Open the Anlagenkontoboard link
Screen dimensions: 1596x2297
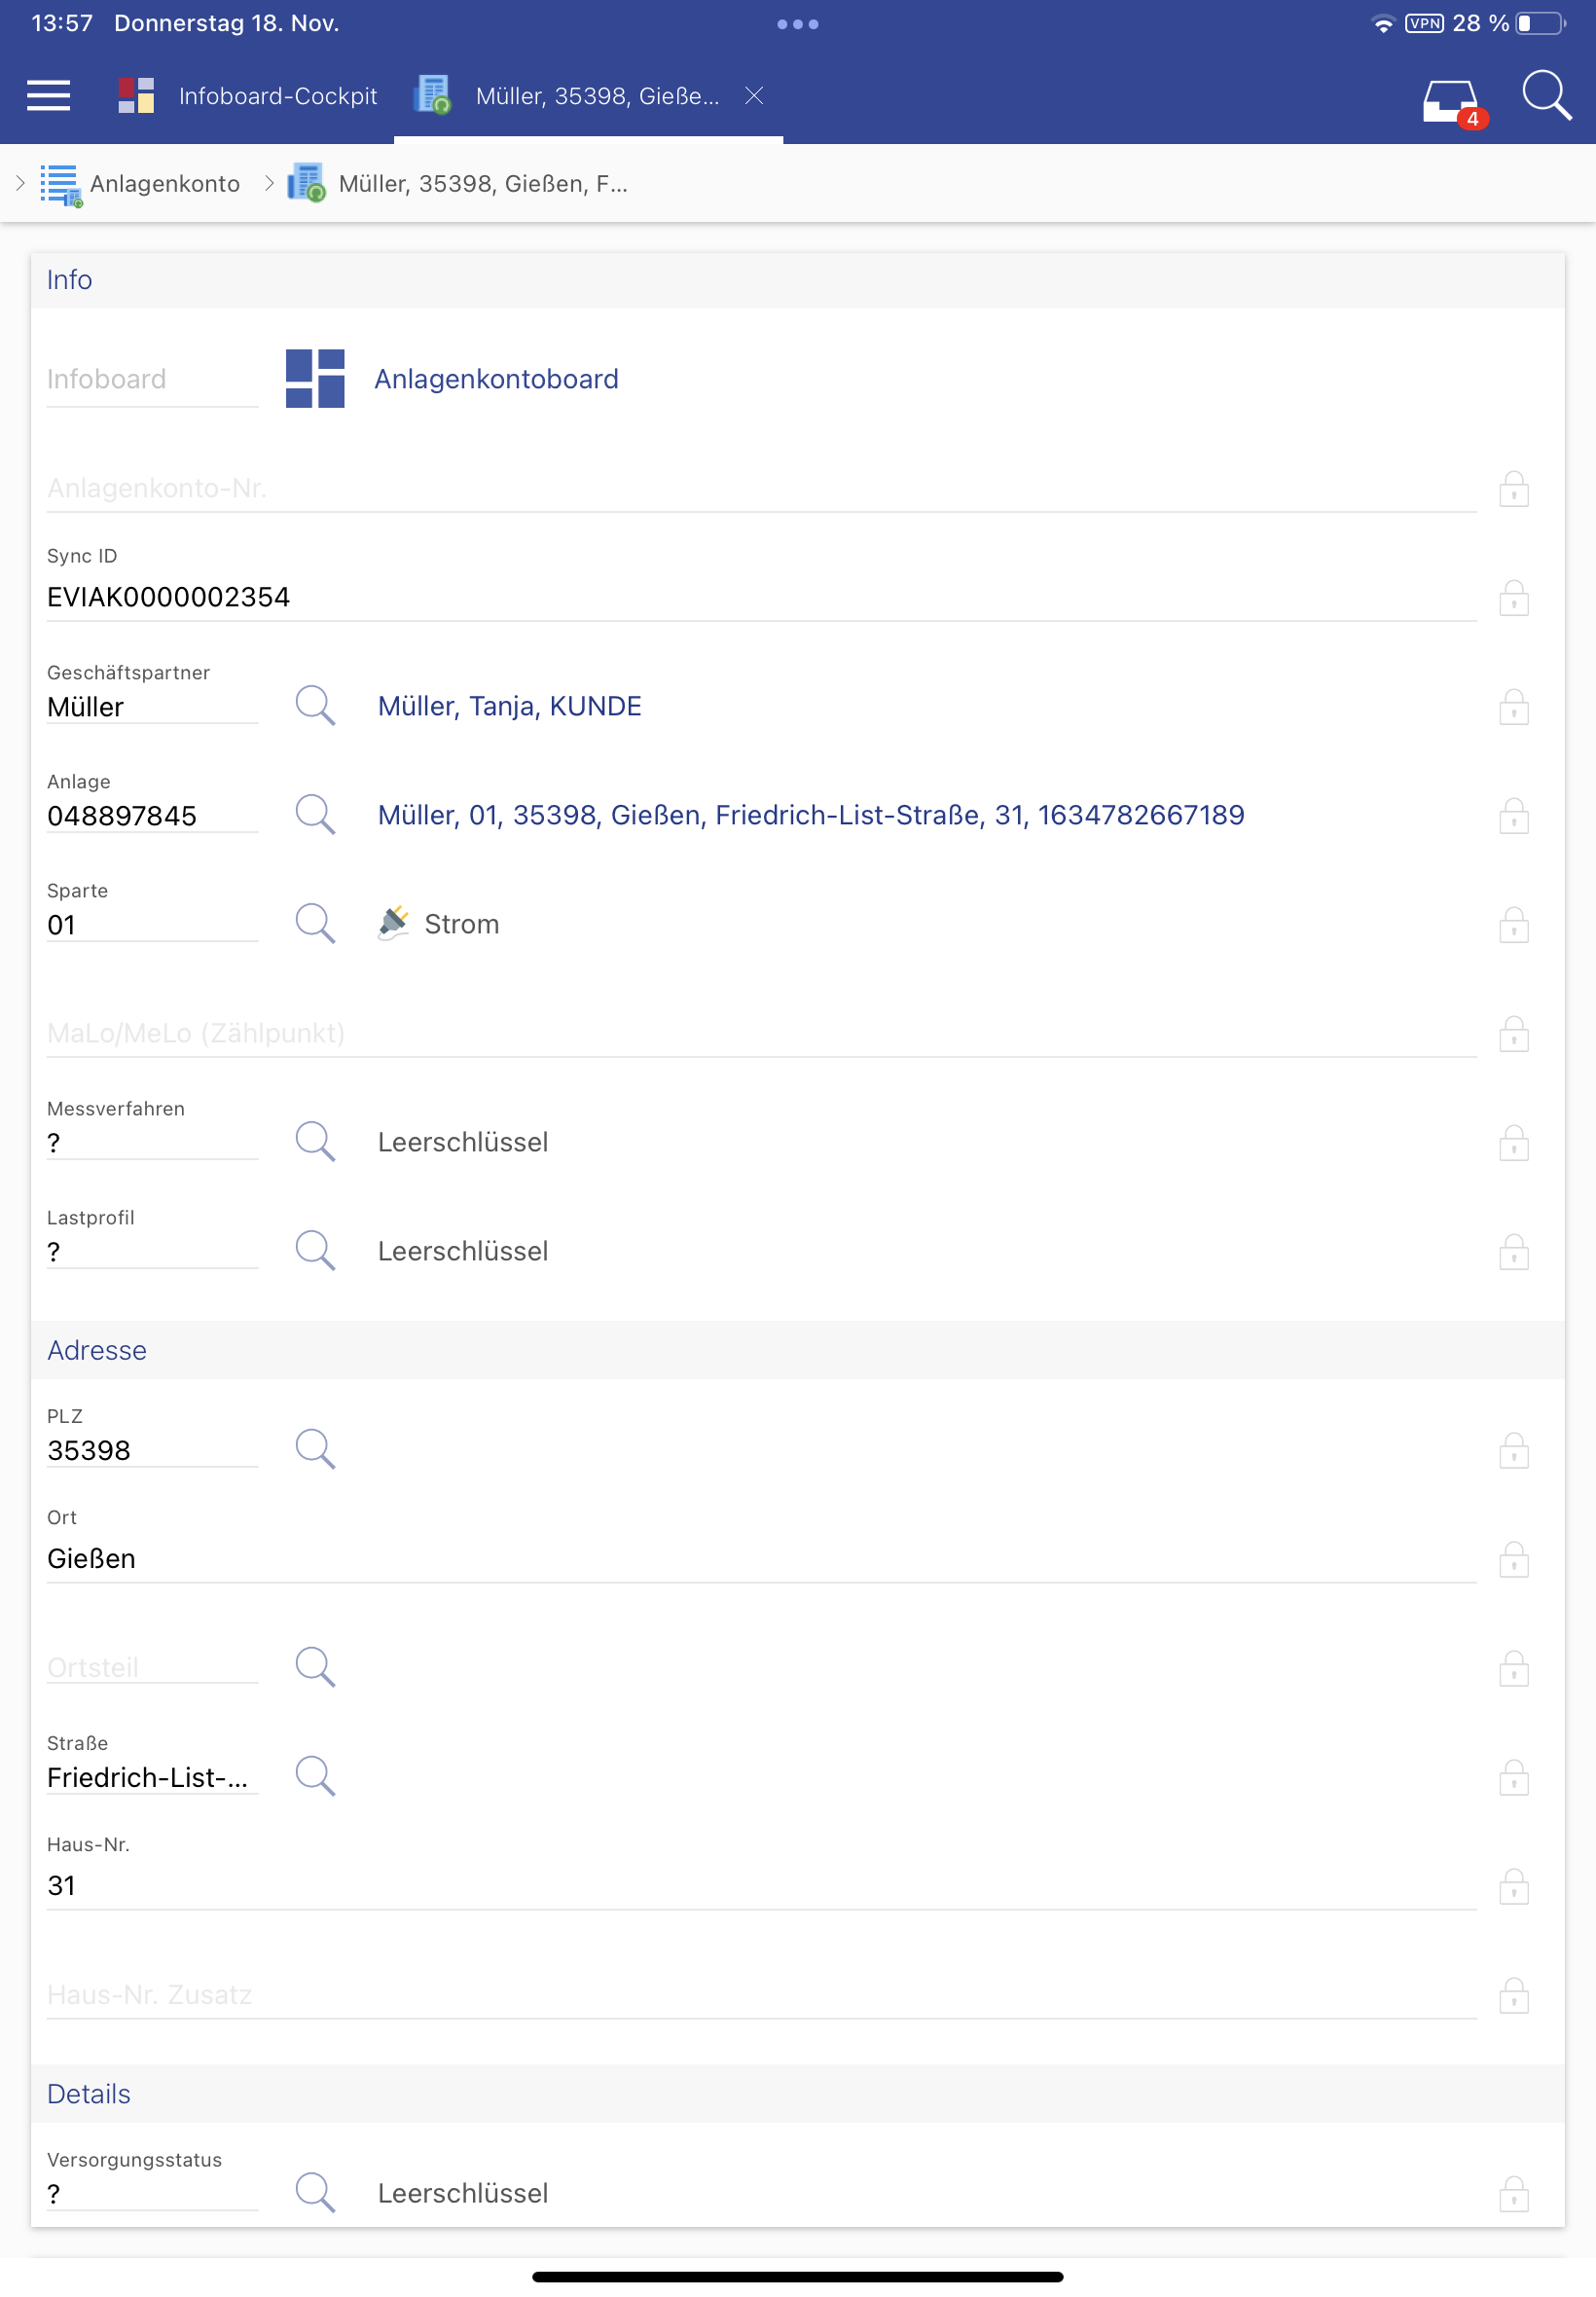pos(496,379)
